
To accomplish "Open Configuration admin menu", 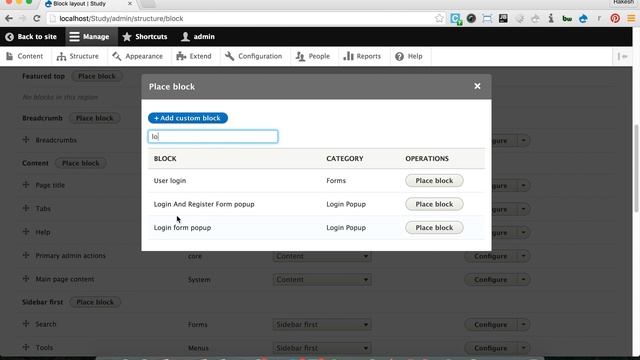I will [x=253, y=56].
